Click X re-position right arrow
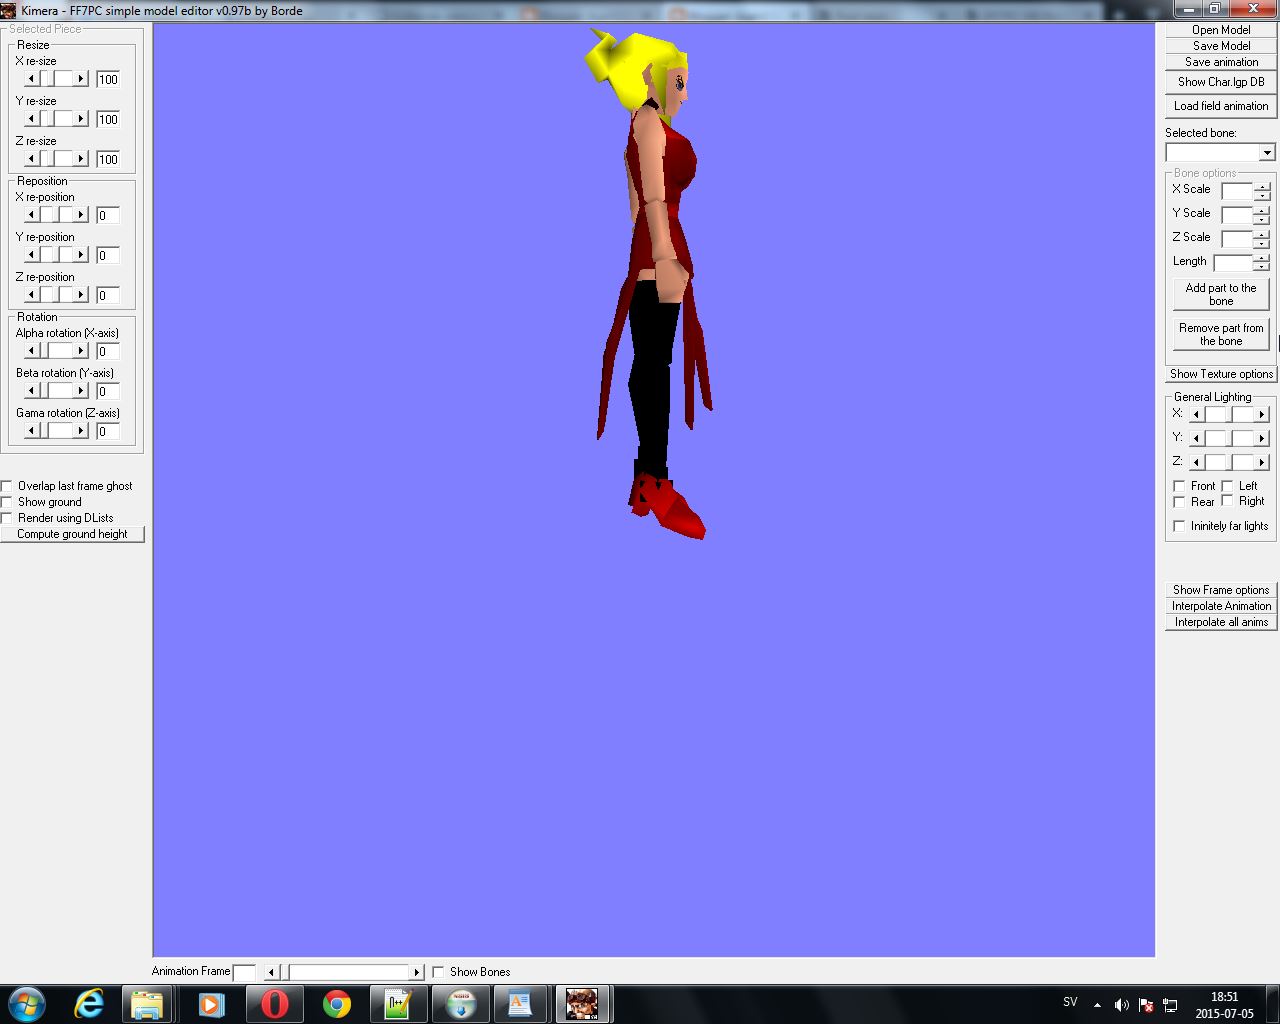The height and width of the screenshot is (1024, 1280). click(82, 215)
